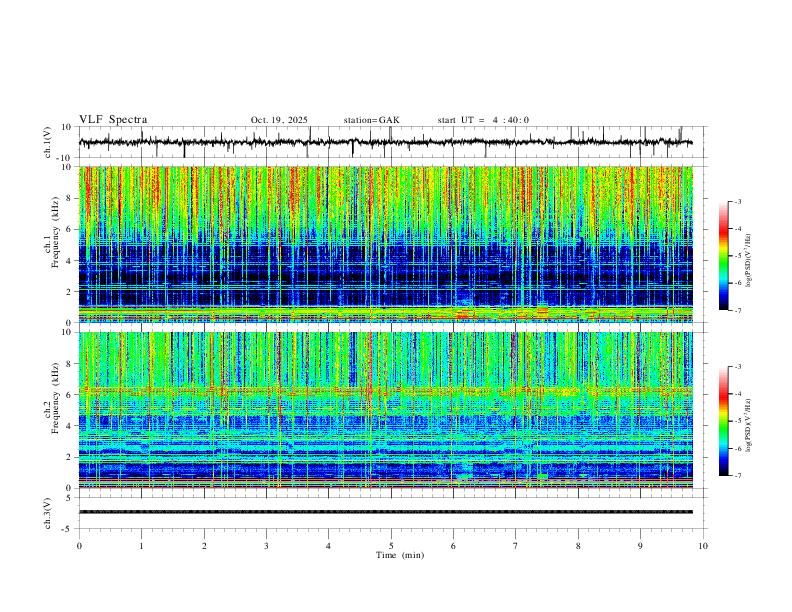Click the ch.2 Frequency (kHz) axis label

point(52,398)
